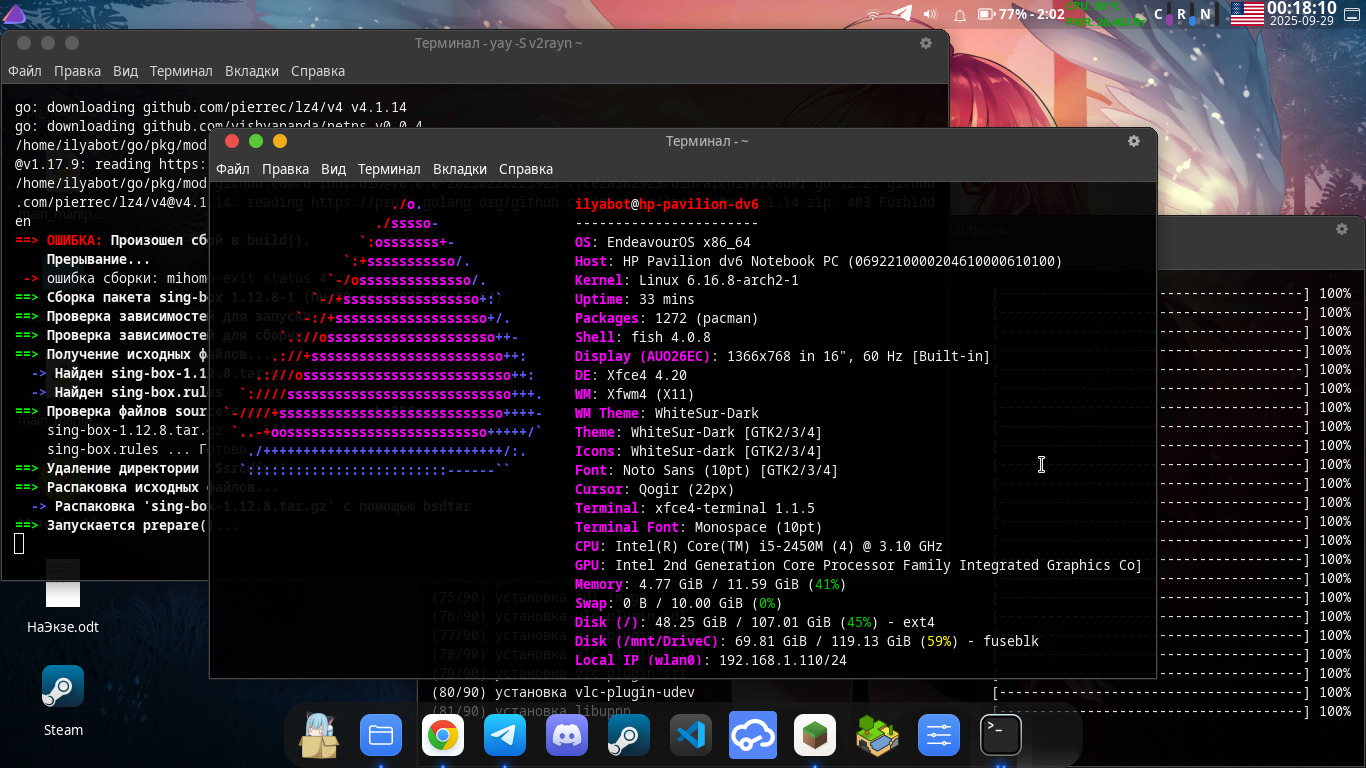The height and width of the screenshot is (768, 1366).
Task: Open Discord in the dock
Action: tap(567, 737)
